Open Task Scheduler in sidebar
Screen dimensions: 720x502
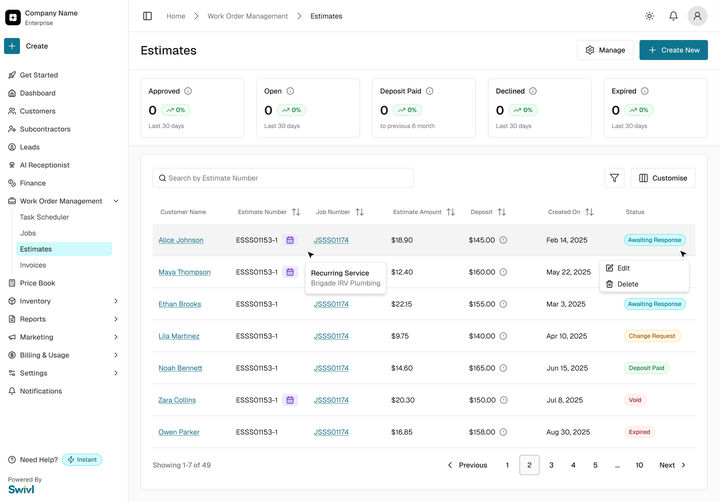pyautogui.click(x=44, y=217)
